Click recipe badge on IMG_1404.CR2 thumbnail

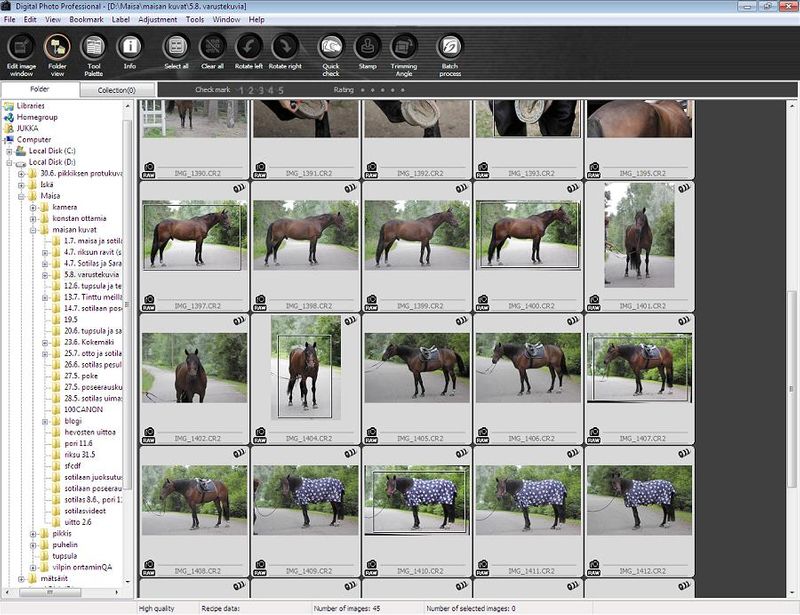point(350,321)
